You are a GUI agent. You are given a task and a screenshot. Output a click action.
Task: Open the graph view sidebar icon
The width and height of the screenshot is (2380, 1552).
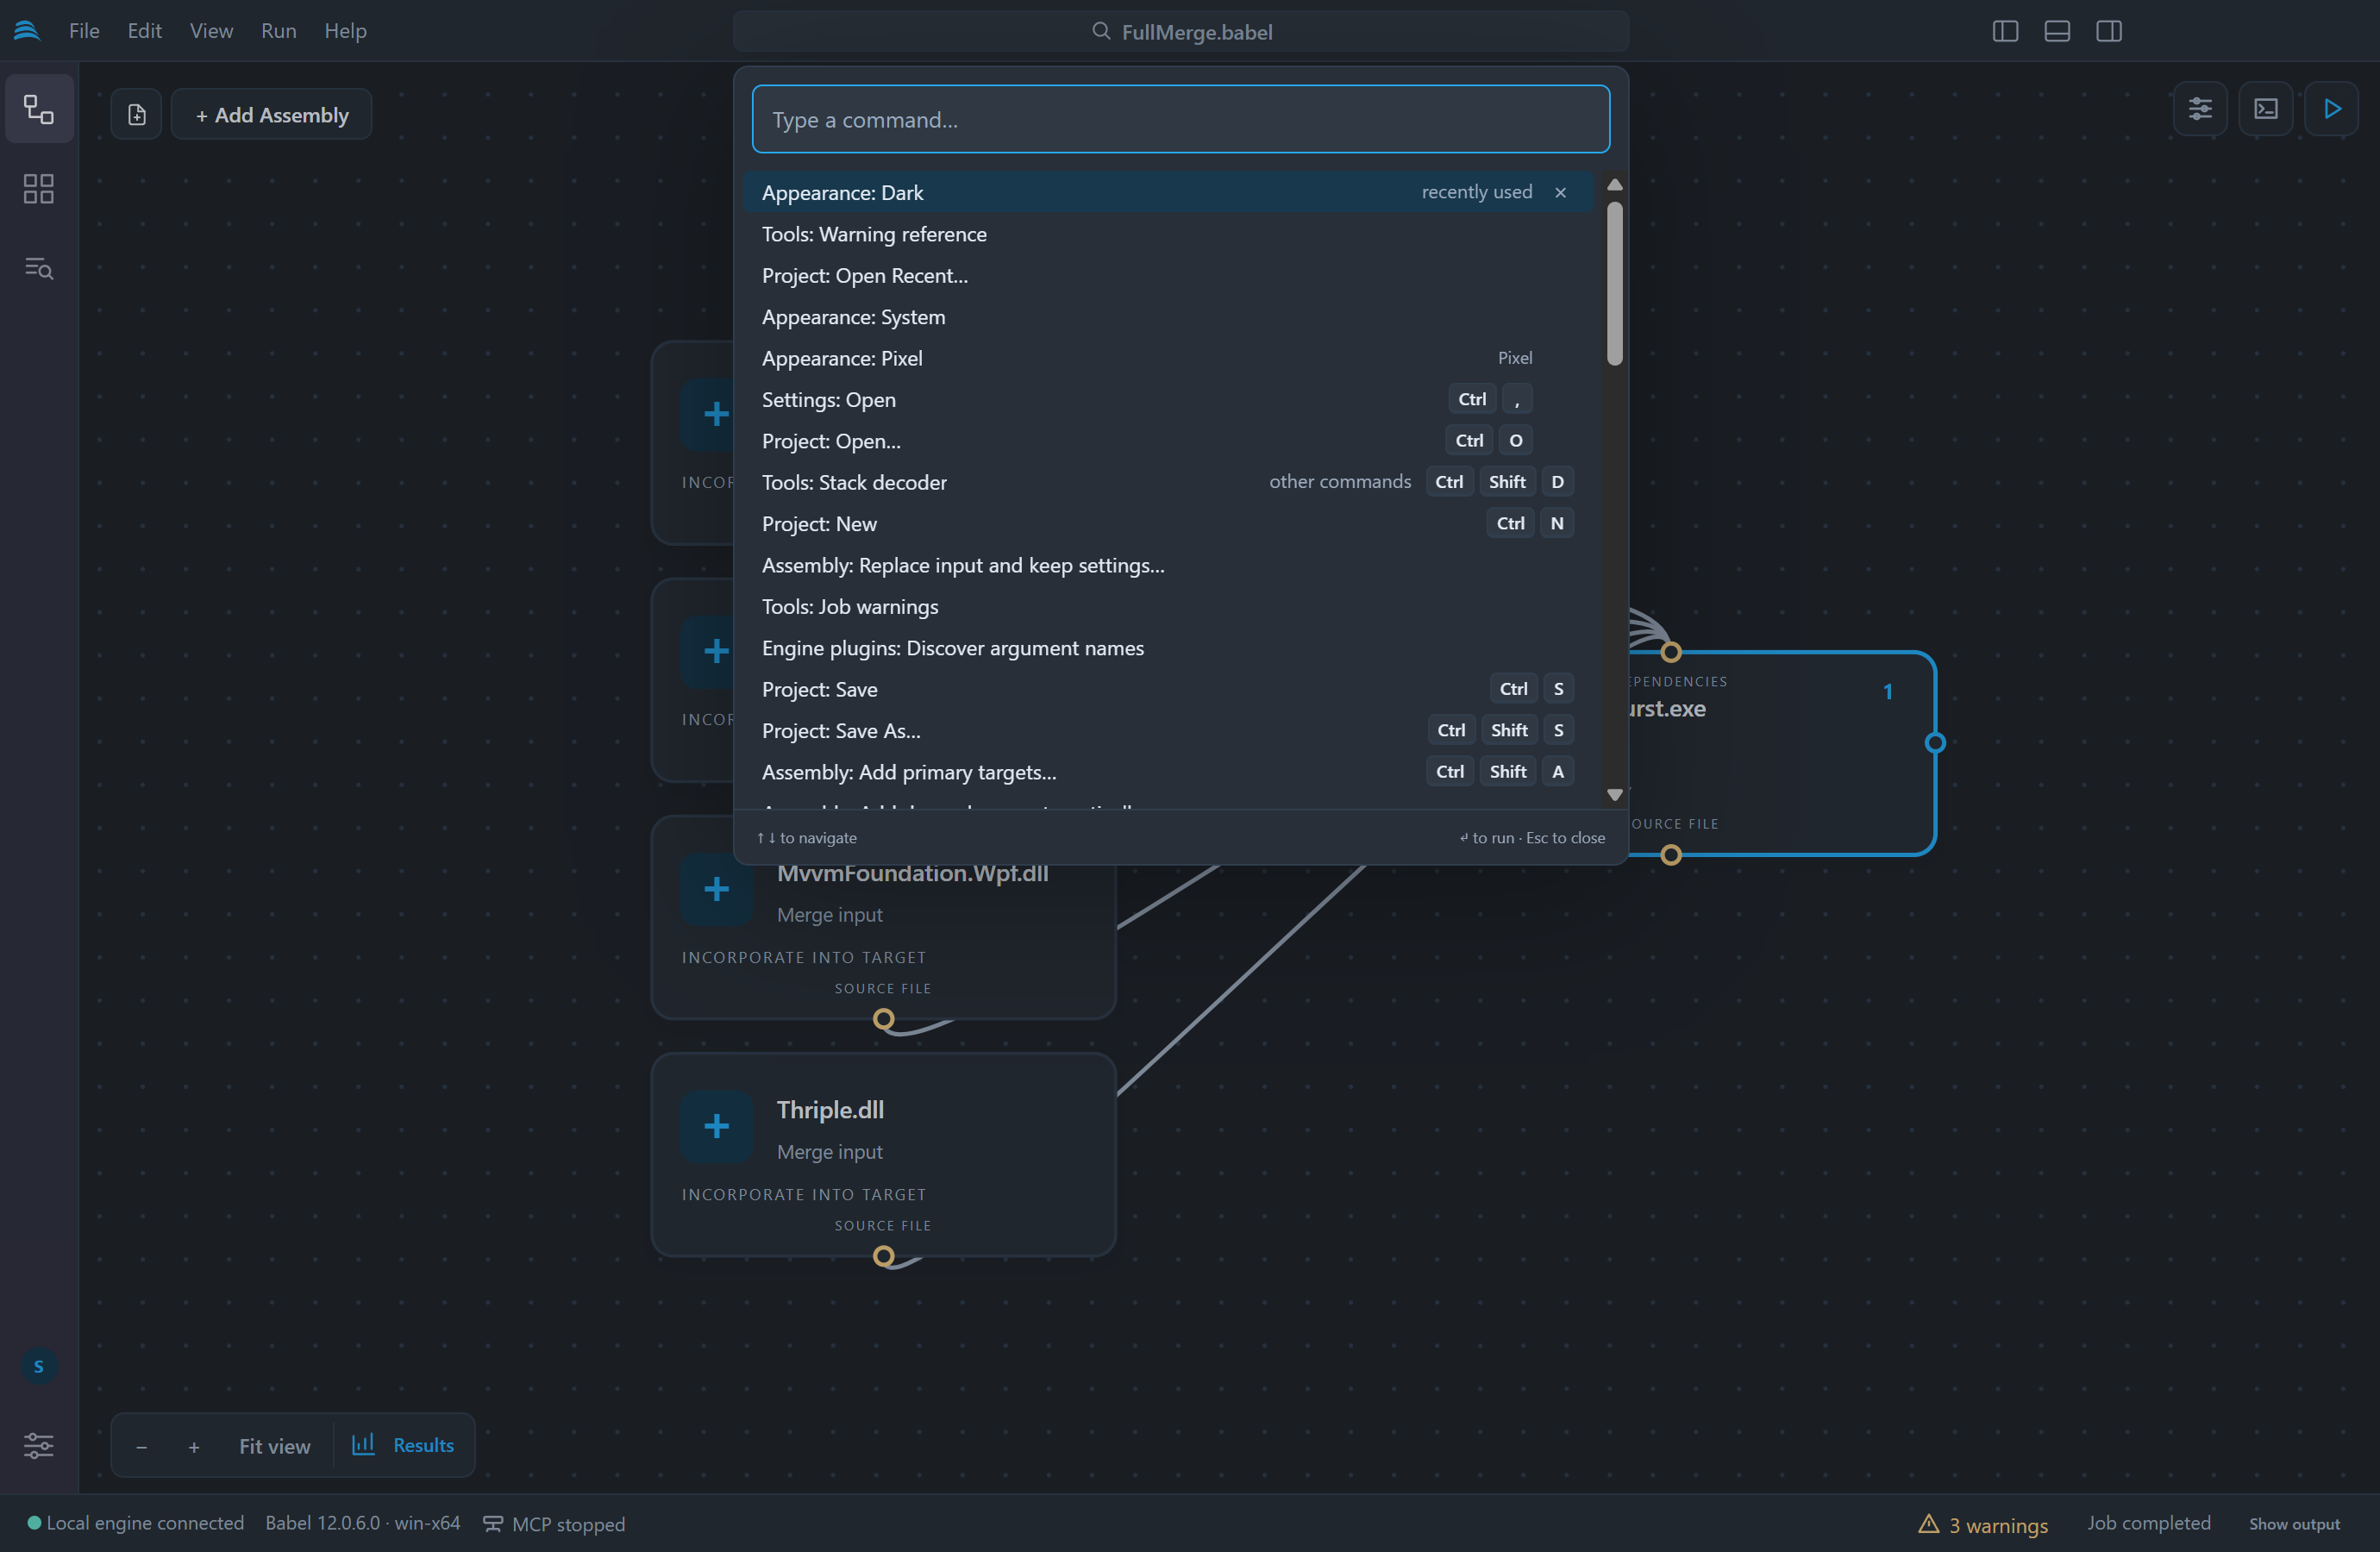pyautogui.click(x=39, y=109)
